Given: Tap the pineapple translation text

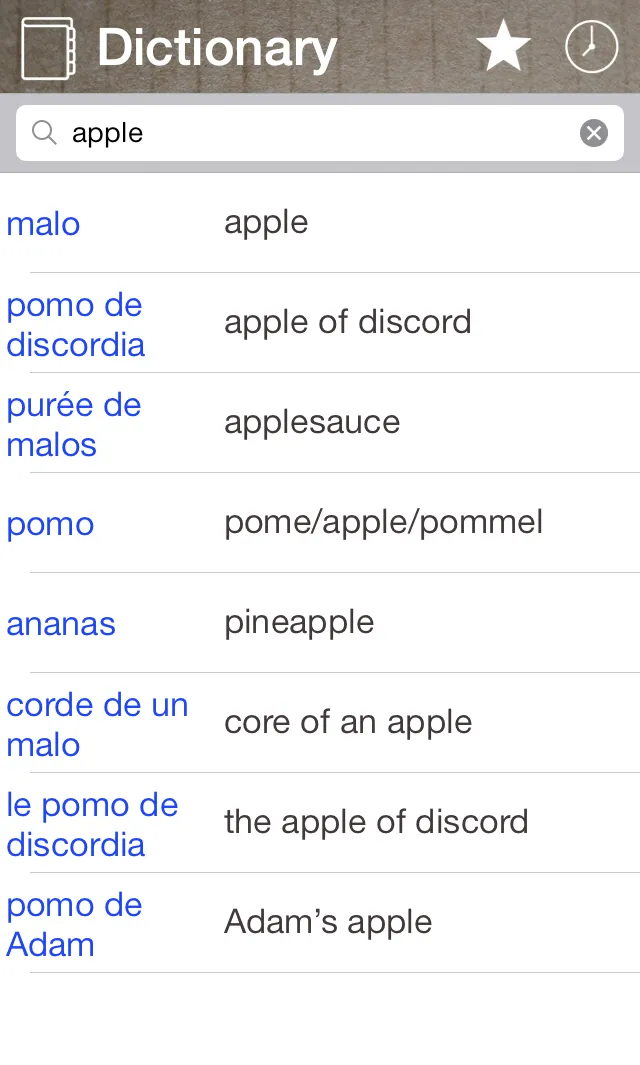Looking at the screenshot, I should 299,623.
